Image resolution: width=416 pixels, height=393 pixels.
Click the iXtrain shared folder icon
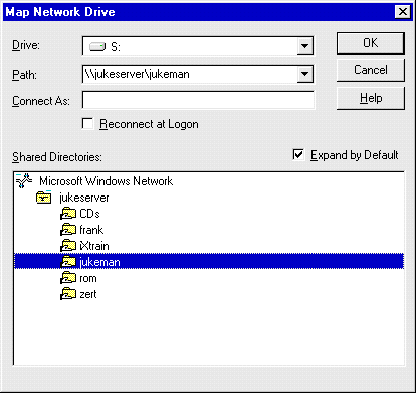tap(68, 246)
